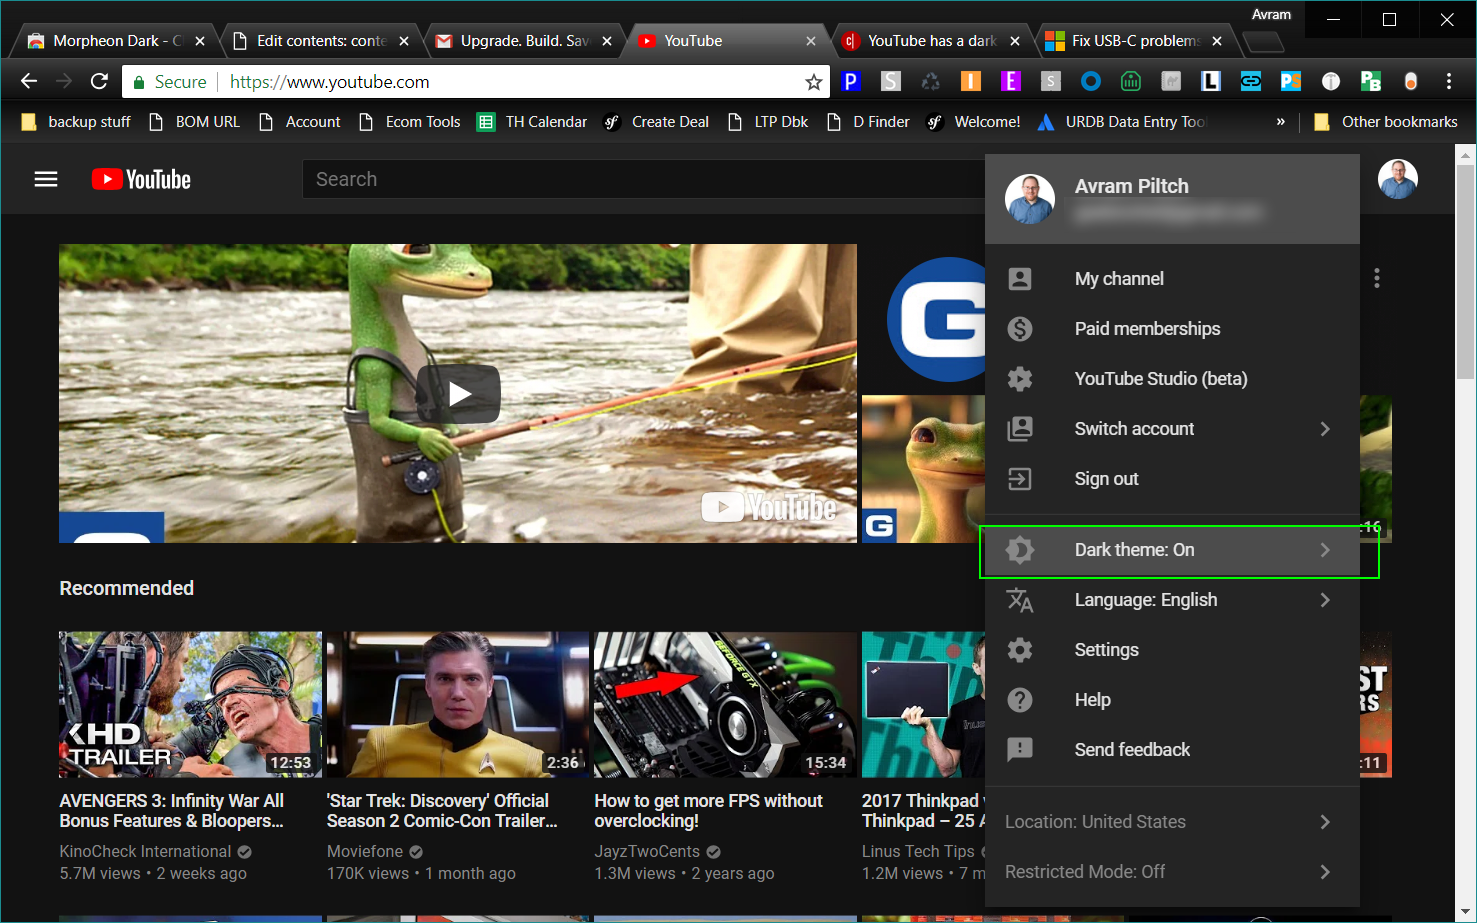Open JayzTwoCents channel link

pyautogui.click(x=647, y=852)
